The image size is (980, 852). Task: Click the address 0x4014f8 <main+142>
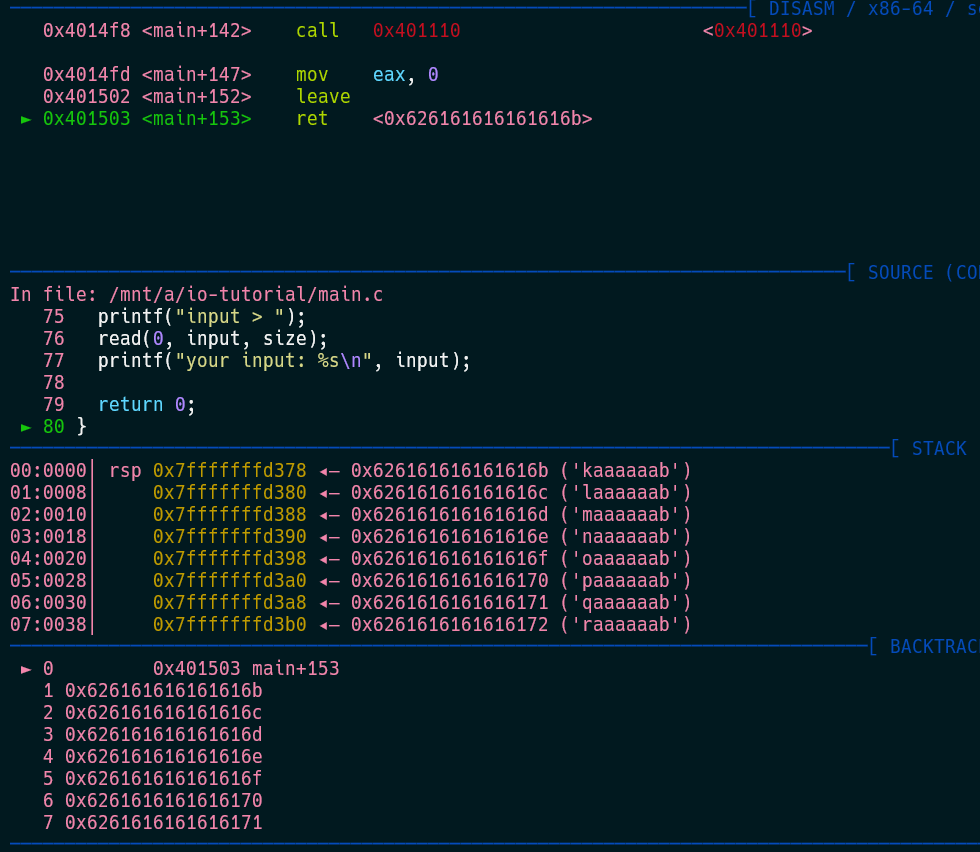pyautogui.click(x=147, y=31)
